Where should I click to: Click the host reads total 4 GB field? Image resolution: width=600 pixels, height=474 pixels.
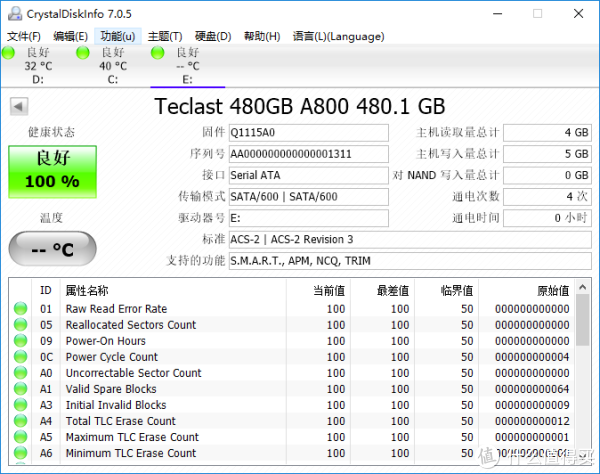pos(547,133)
